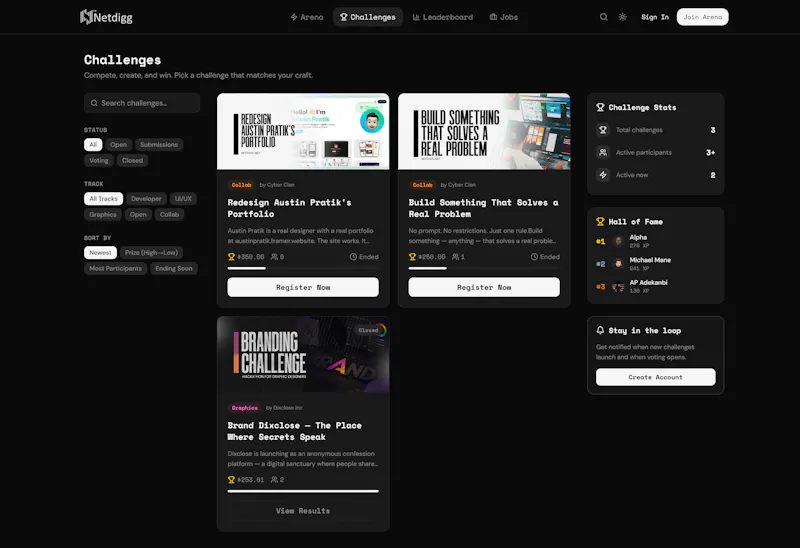800x548 pixels.
Task: Select the All Tracks filter
Action: (103, 199)
